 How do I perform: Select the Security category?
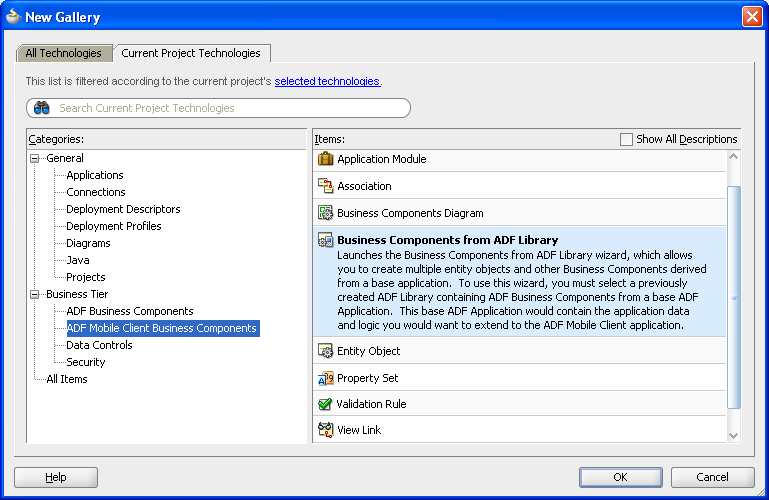(x=86, y=362)
